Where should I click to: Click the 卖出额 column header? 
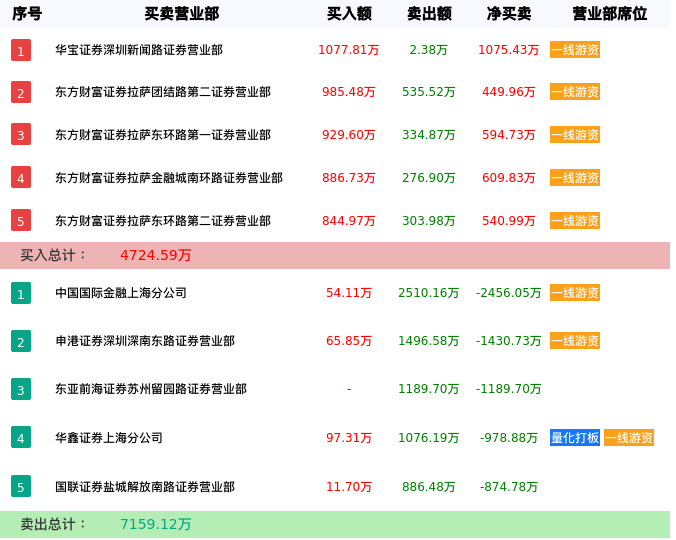(x=429, y=14)
